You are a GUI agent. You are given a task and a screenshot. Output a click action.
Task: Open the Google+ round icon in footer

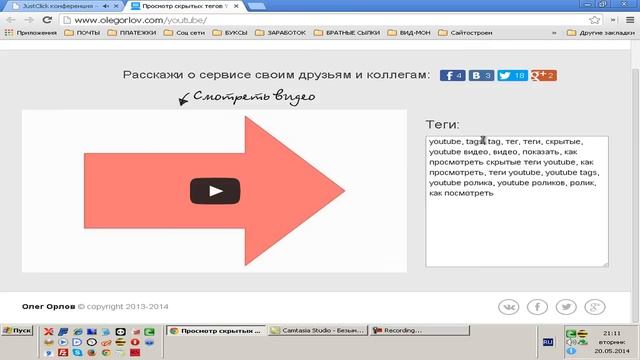[x=595, y=307]
